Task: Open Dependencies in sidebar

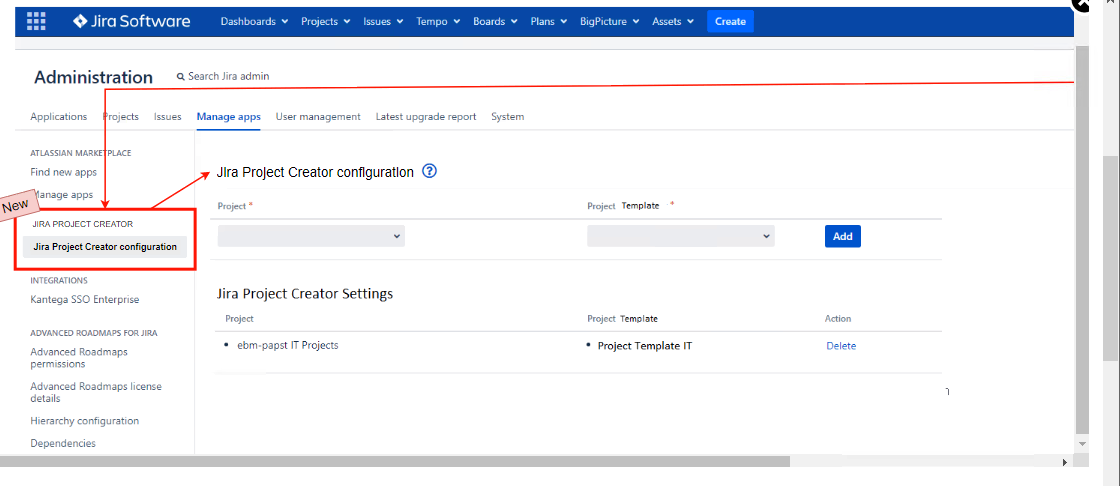Action: click(63, 443)
